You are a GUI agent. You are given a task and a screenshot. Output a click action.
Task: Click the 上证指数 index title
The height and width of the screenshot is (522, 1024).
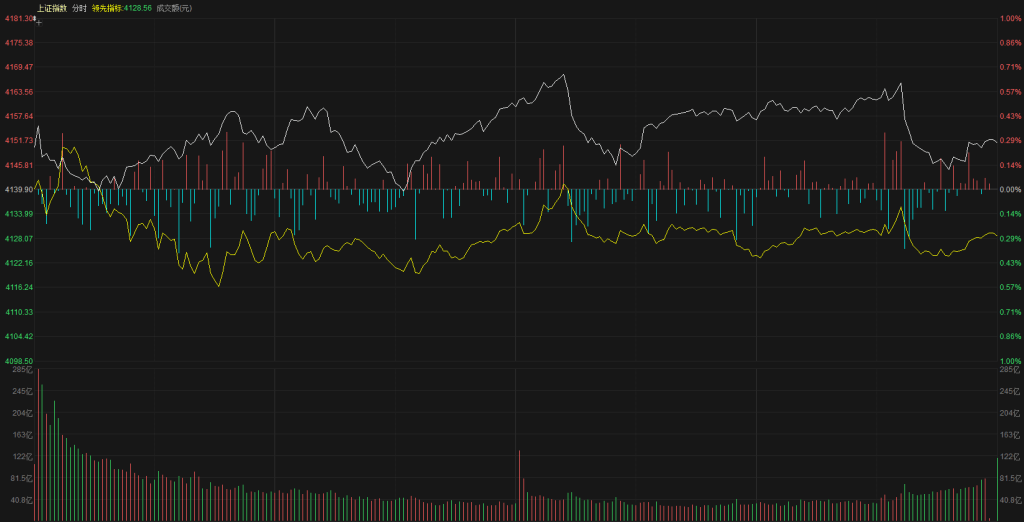tap(52, 8)
